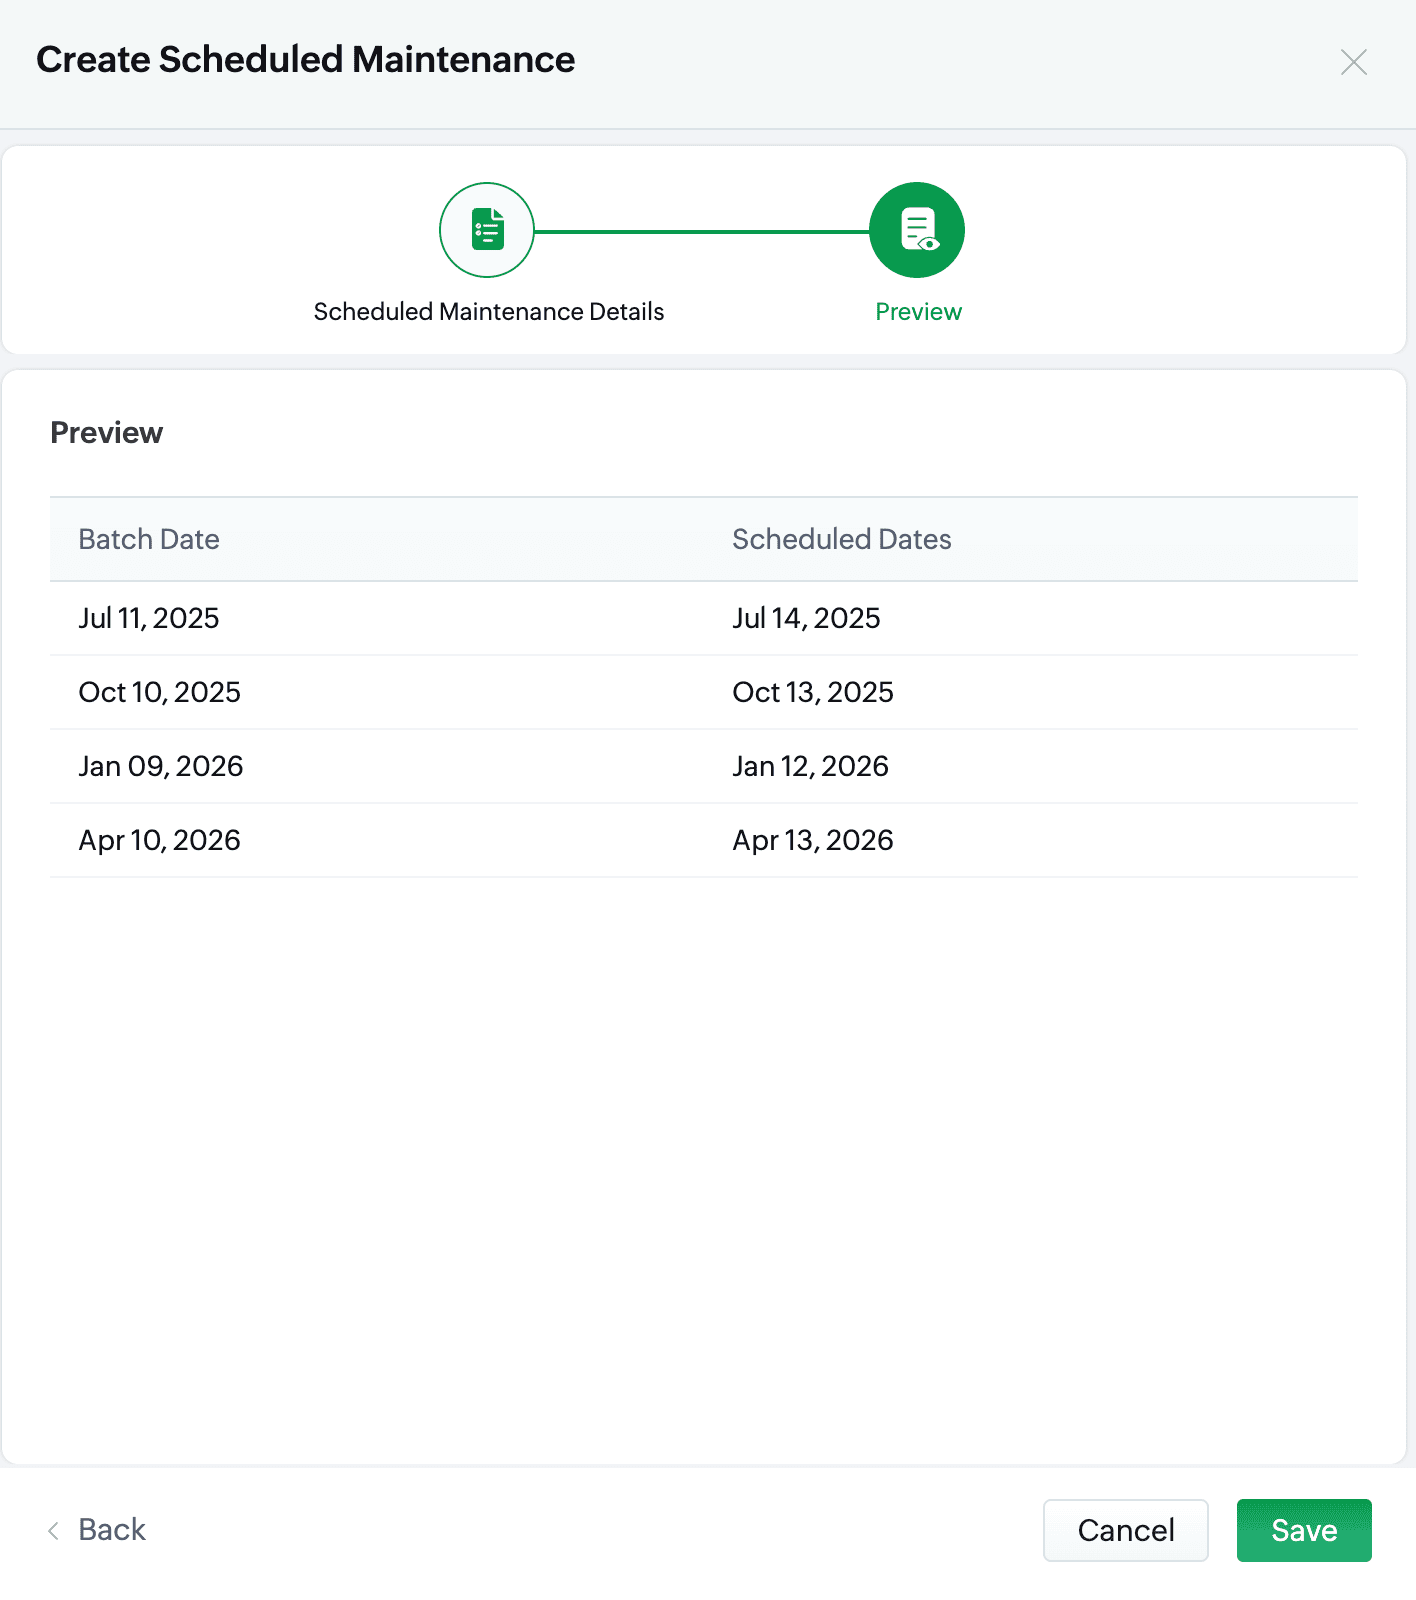The height and width of the screenshot is (1600, 1416).
Task: Select the Scheduled Maintenance Details step label
Action: (x=489, y=312)
